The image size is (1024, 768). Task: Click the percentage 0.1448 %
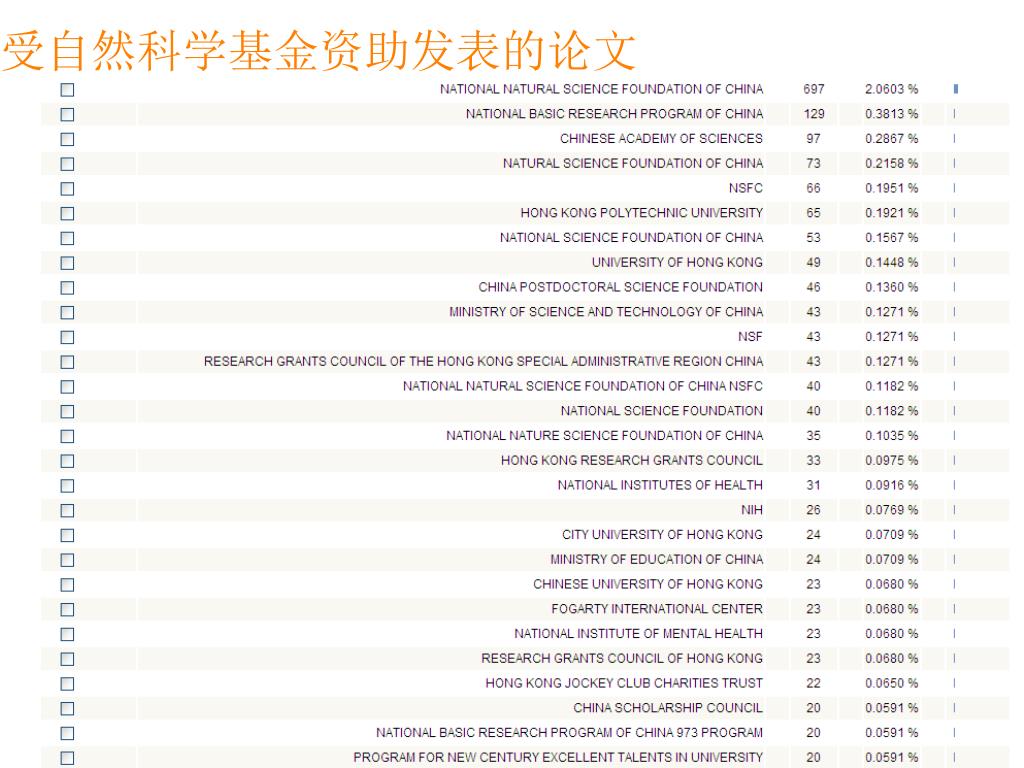(891, 263)
